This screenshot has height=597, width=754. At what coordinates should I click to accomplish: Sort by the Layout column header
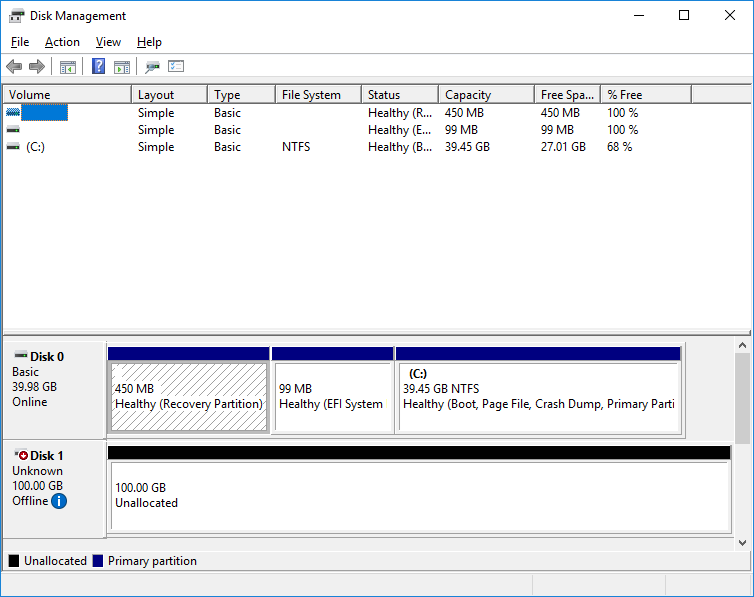coord(170,95)
